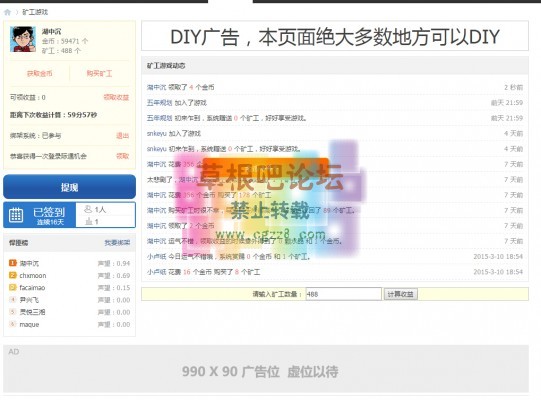Screen dimensions: 541x400
Task: Click the 我要绑架 link in the ranking header
Action: [x=117, y=243]
